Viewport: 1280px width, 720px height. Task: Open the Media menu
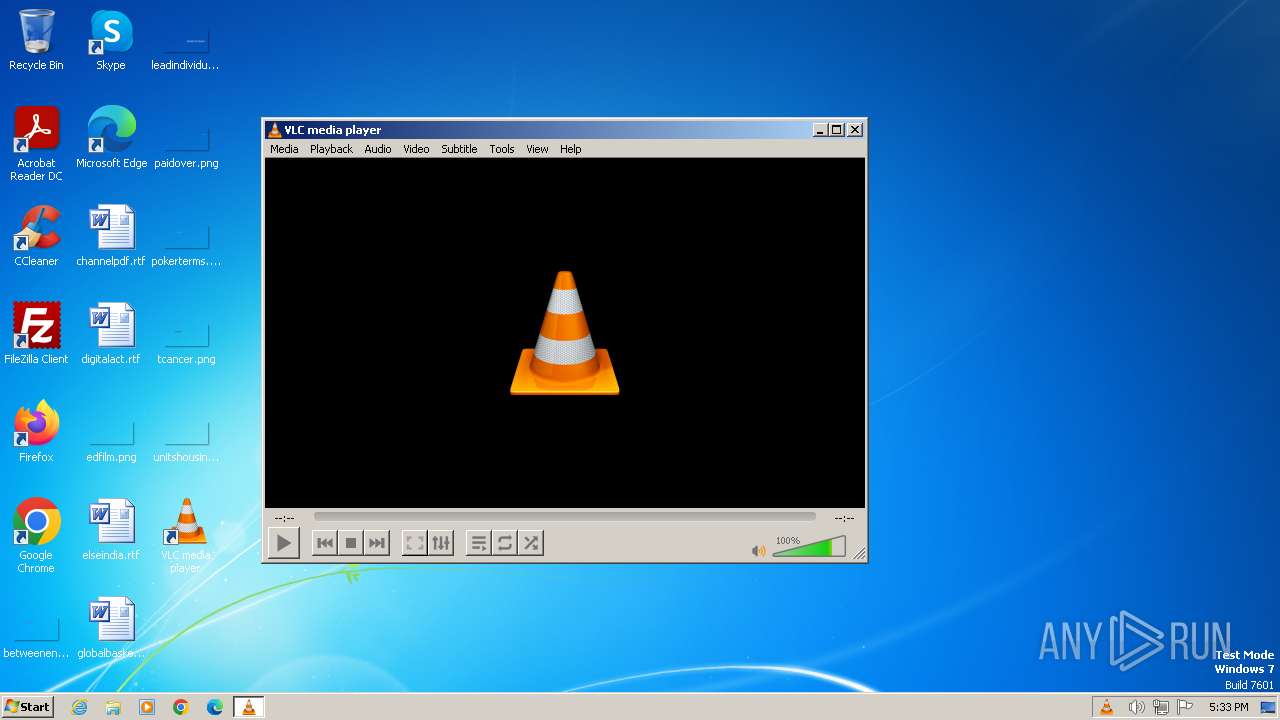point(284,149)
